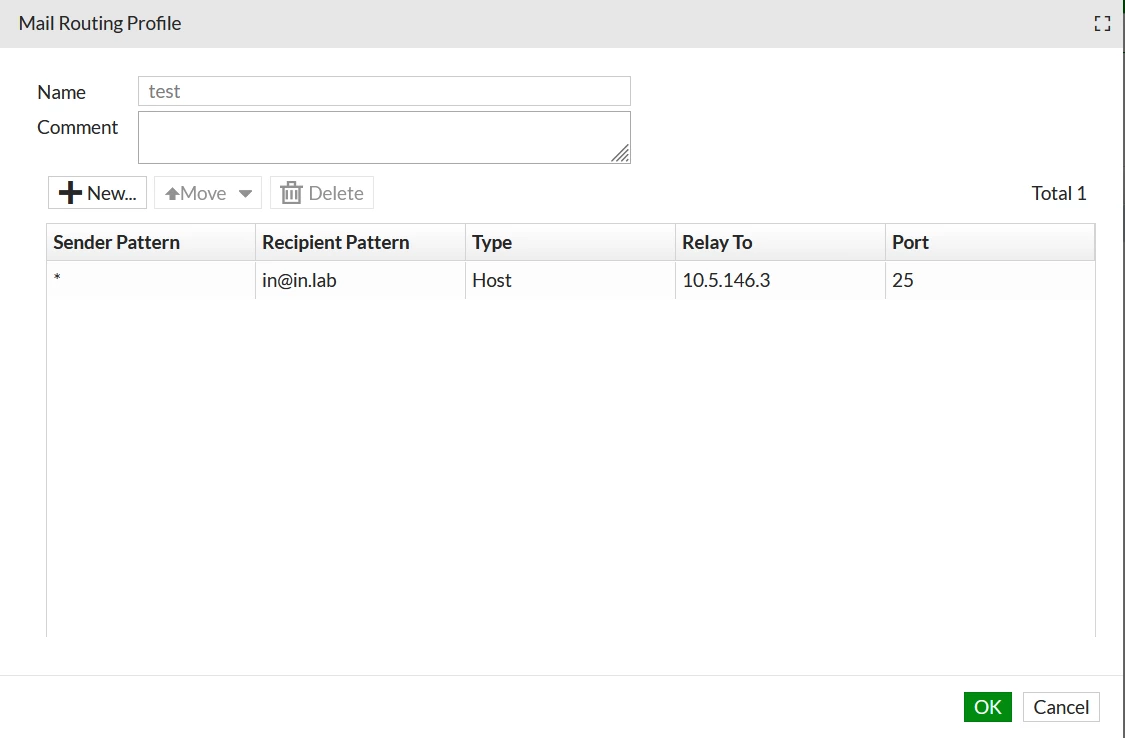Screen dimensions: 1125x738
Task: Click the trash icon on the Delete button
Action: pos(291,192)
